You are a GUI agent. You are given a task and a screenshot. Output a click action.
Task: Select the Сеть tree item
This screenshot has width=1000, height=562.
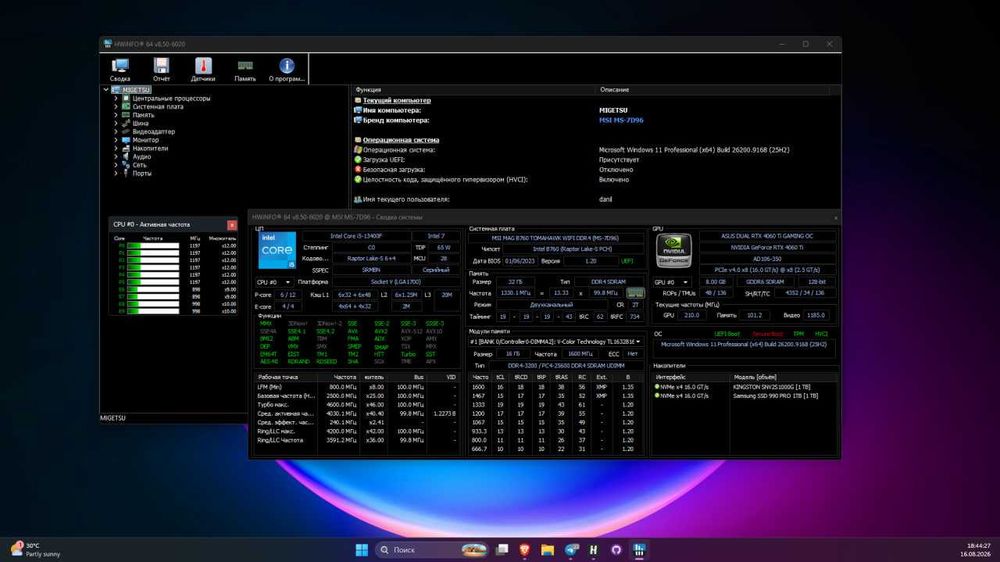coord(139,165)
